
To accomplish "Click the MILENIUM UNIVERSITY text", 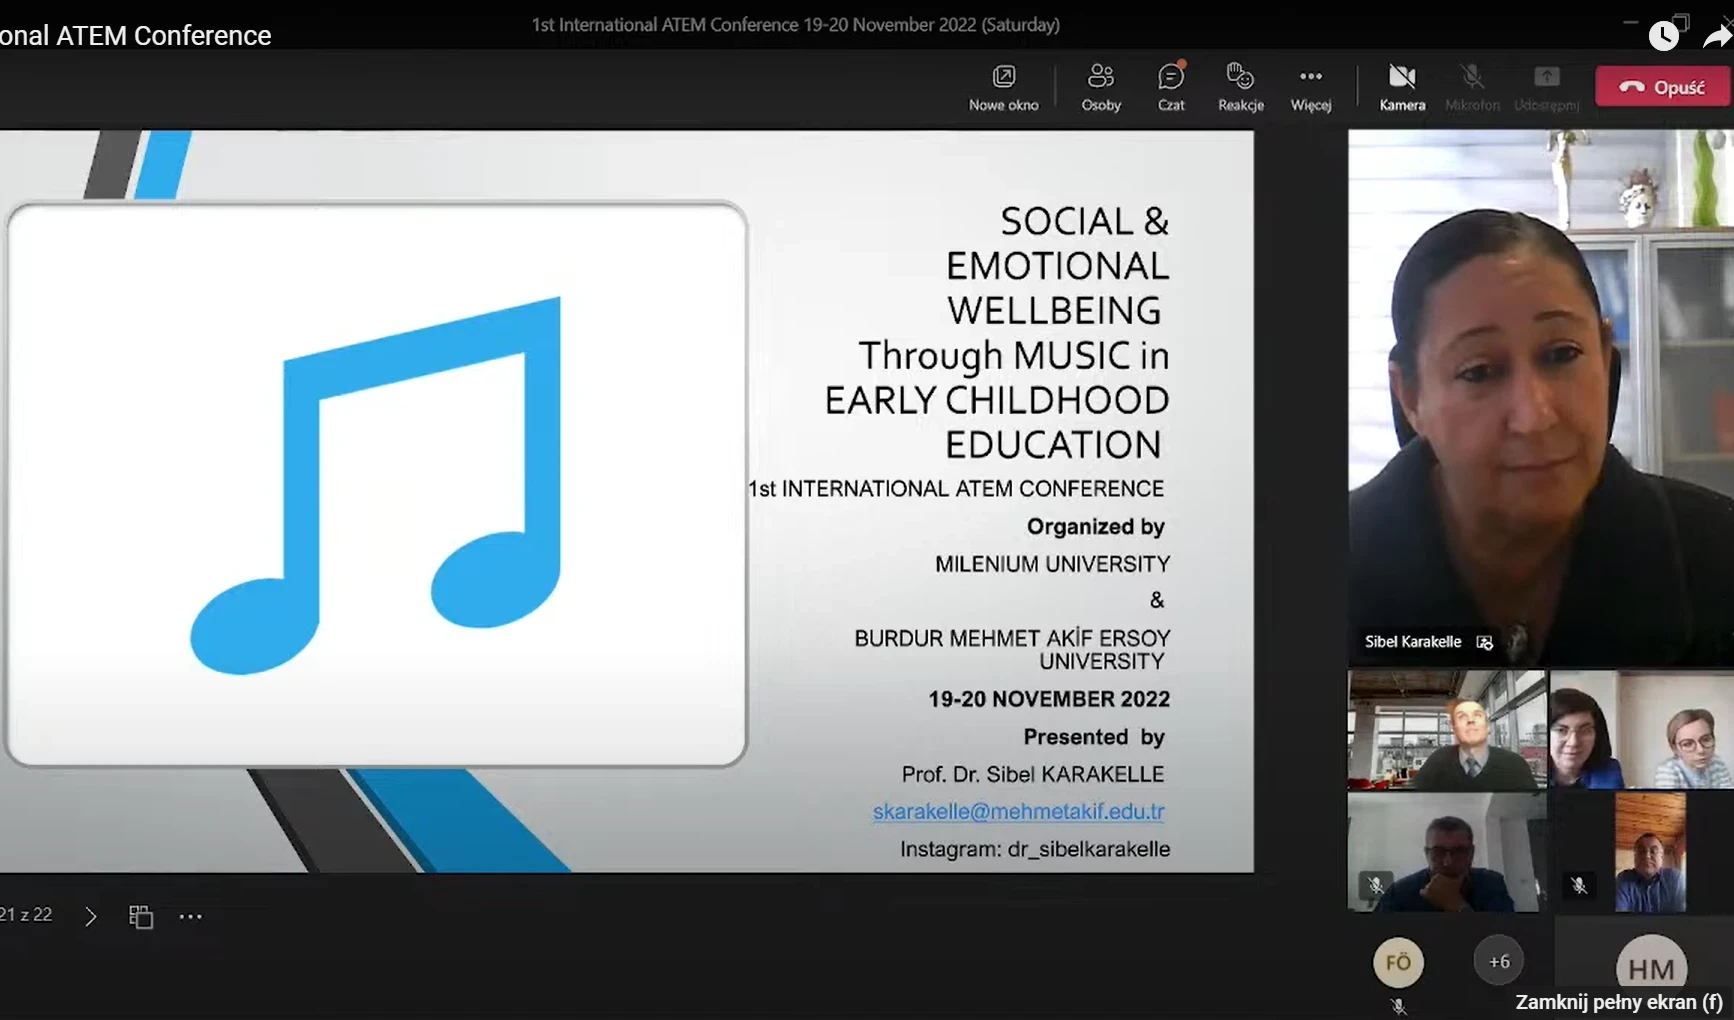I will [1052, 564].
